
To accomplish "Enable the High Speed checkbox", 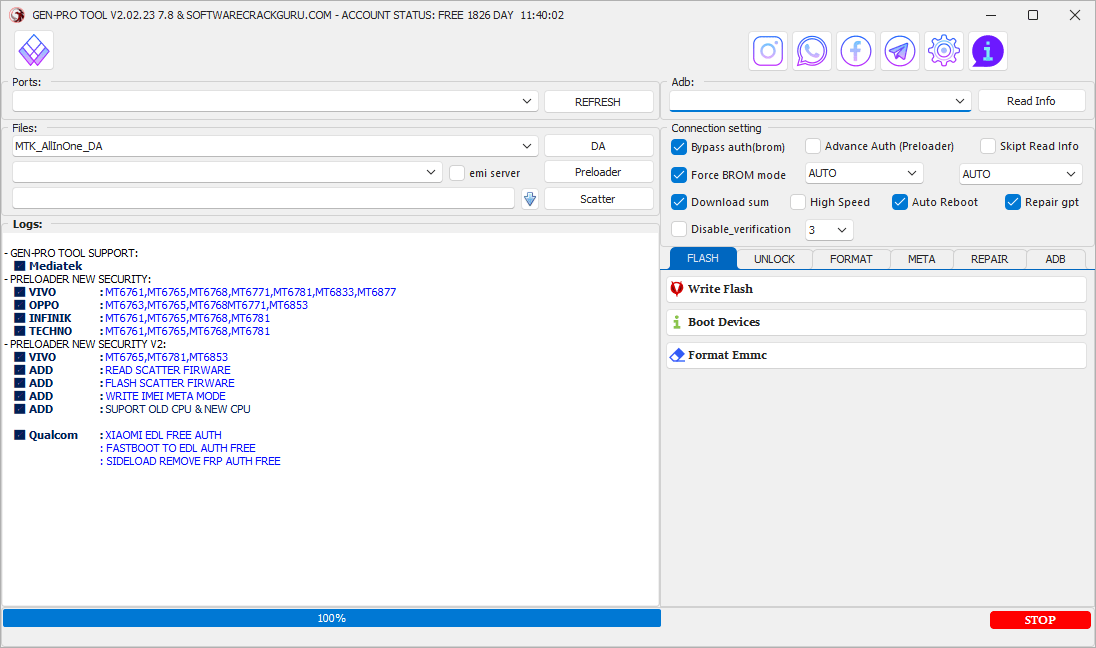I will (x=798, y=202).
